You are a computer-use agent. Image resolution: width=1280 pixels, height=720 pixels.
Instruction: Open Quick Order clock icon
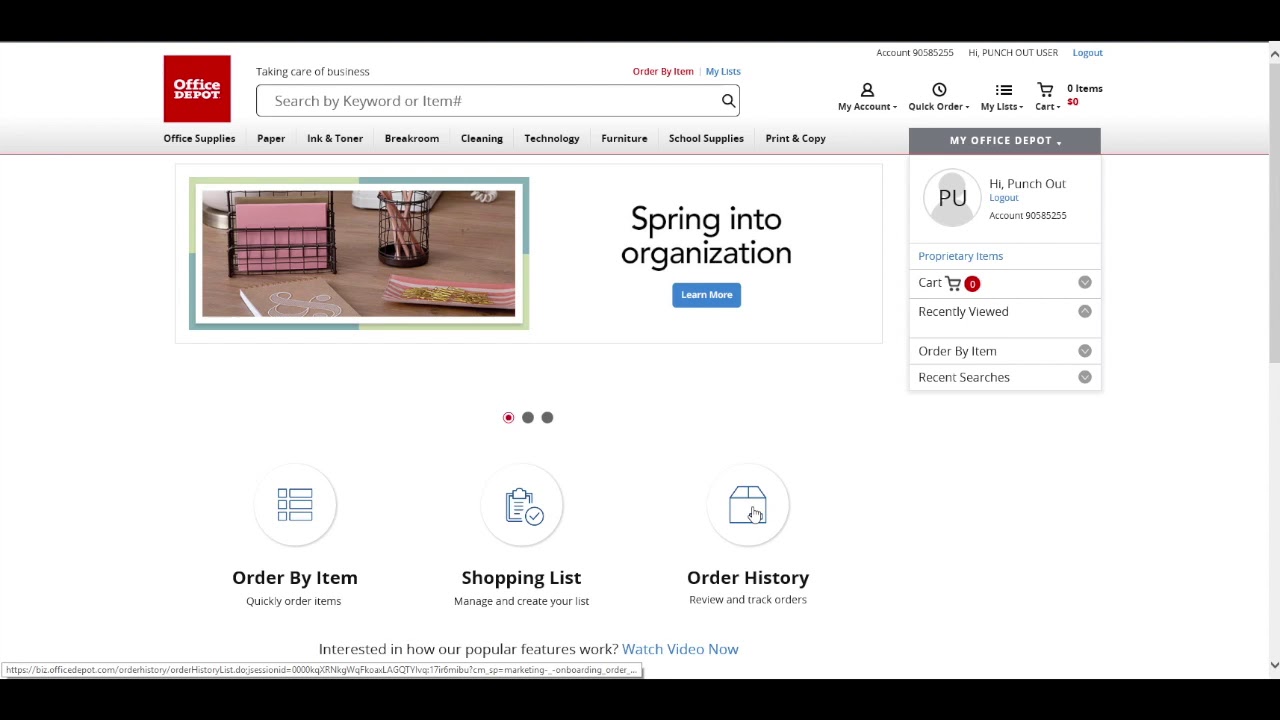(939, 90)
